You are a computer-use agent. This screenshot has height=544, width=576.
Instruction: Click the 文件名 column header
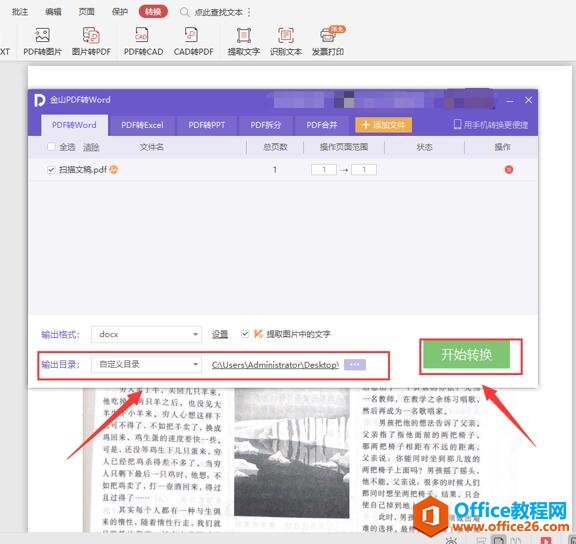click(151, 147)
